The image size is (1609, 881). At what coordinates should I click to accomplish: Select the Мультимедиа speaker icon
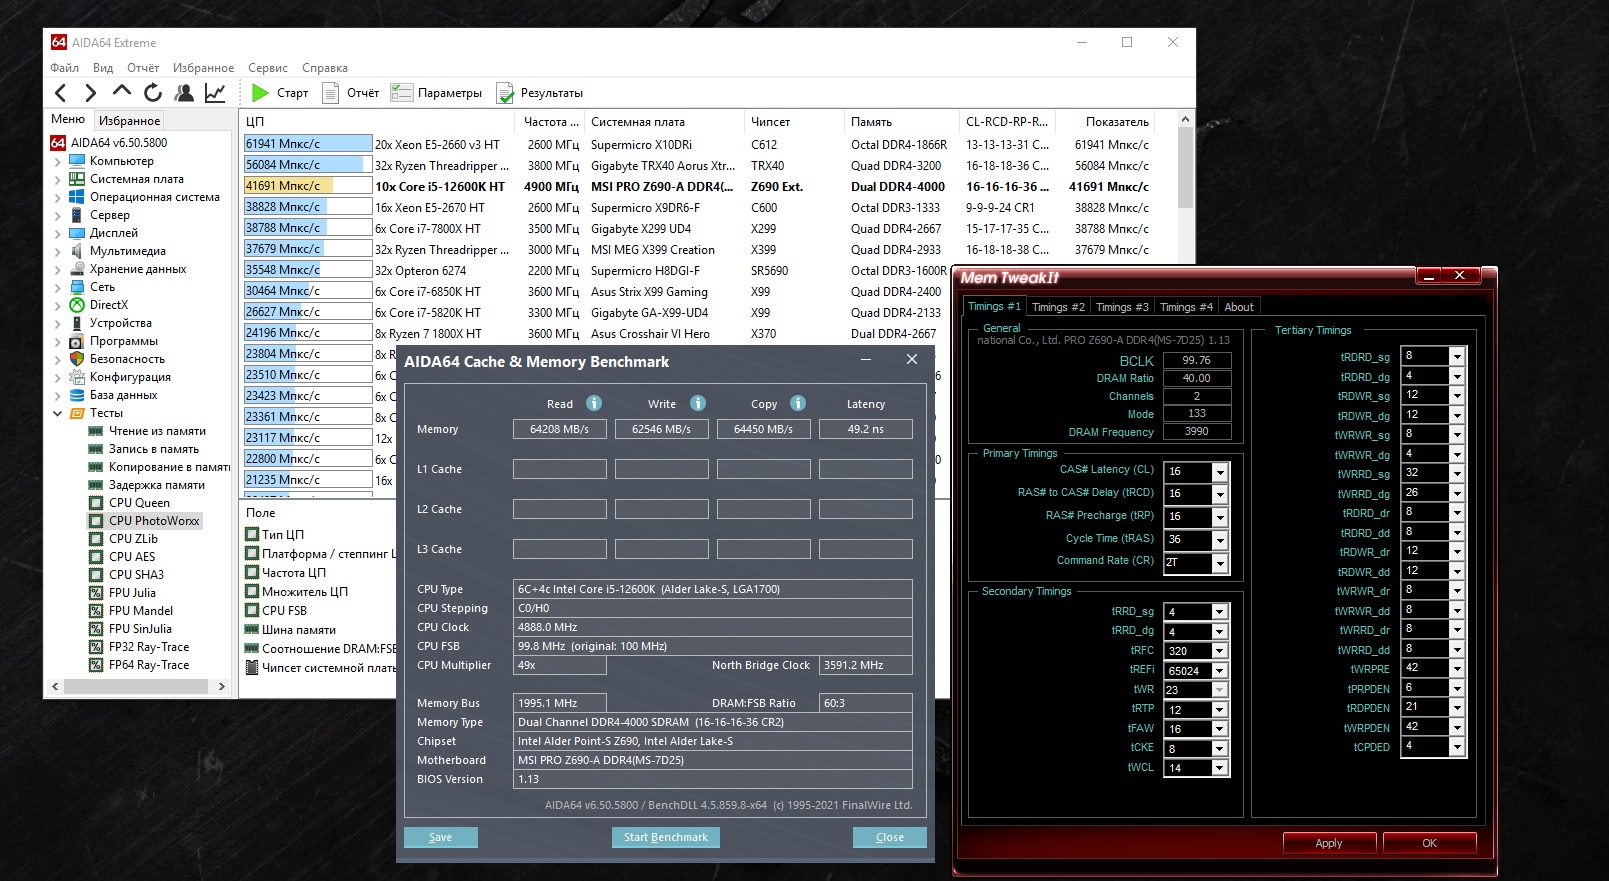point(77,251)
